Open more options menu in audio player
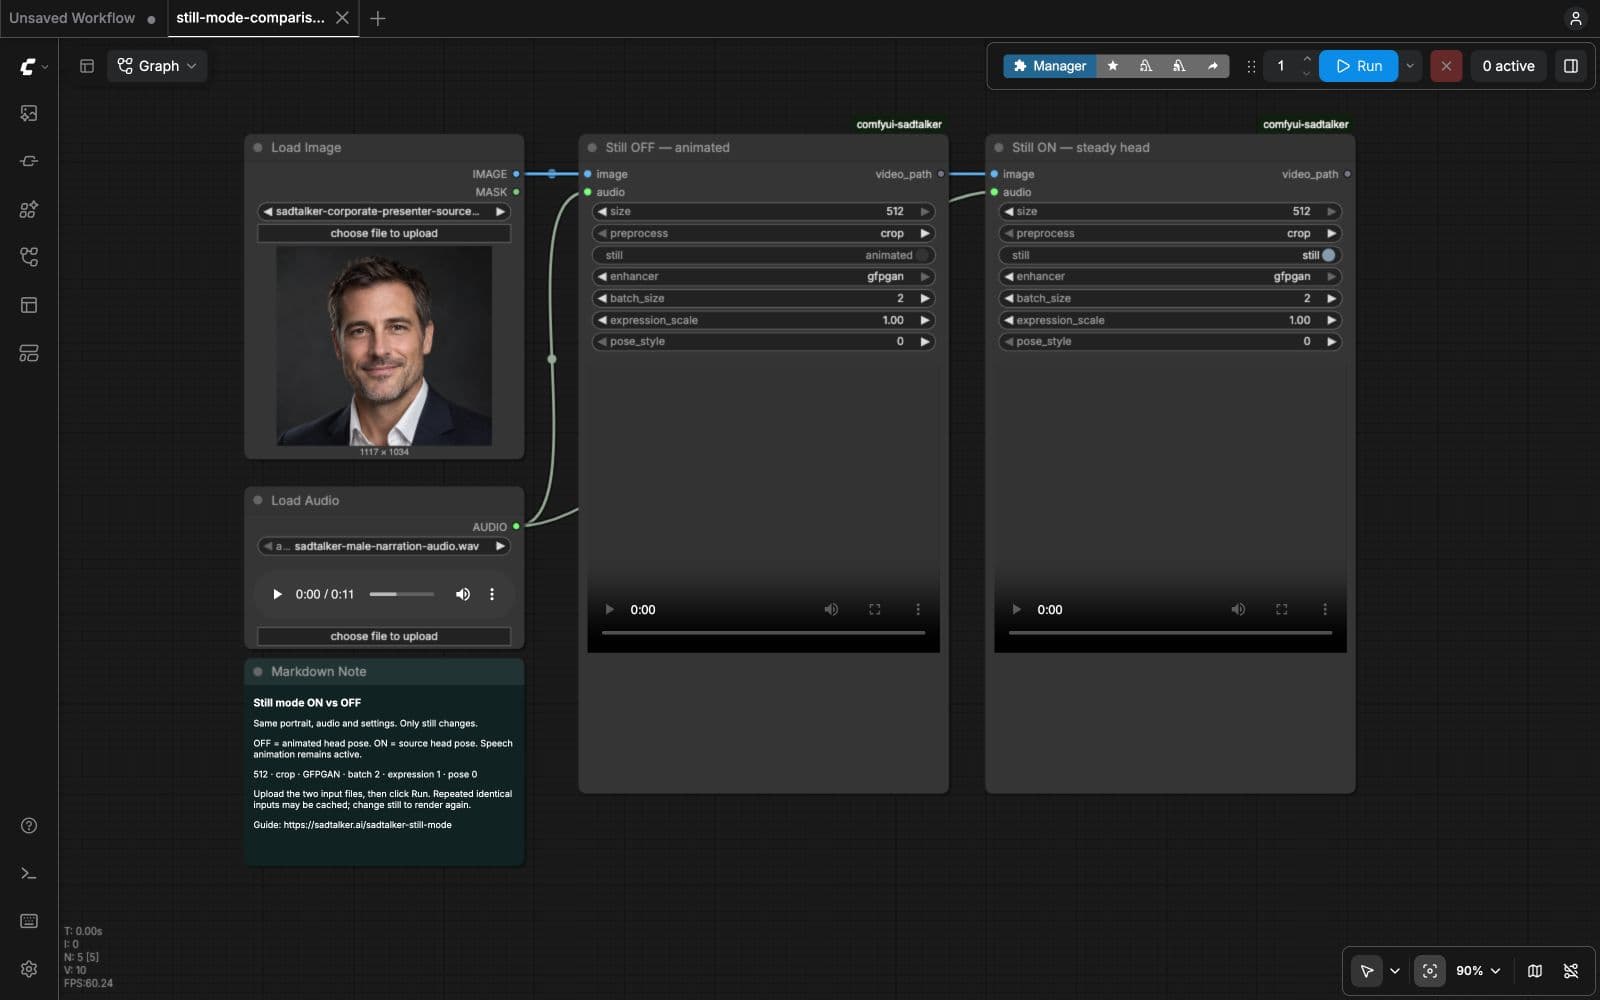 pyautogui.click(x=492, y=594)
